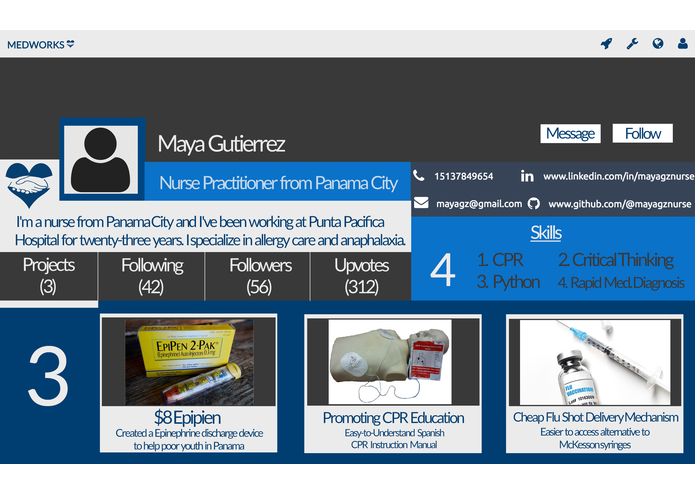Select the Projects (3) tab
This screenshot has height=494, width=695.
[x=49, y=276]
